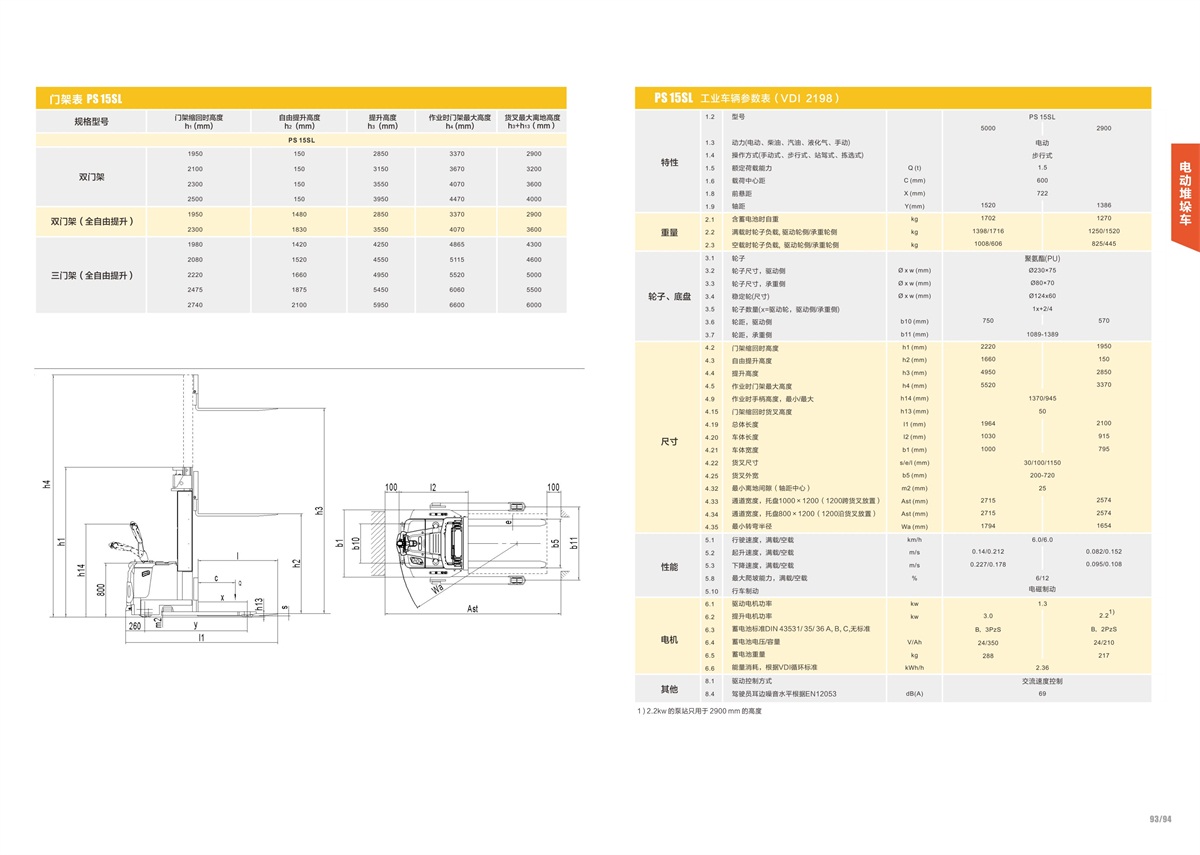Select the value 'Ø230×75'
This screenshot has height=855, width=1200.
tap(1042, 271)
